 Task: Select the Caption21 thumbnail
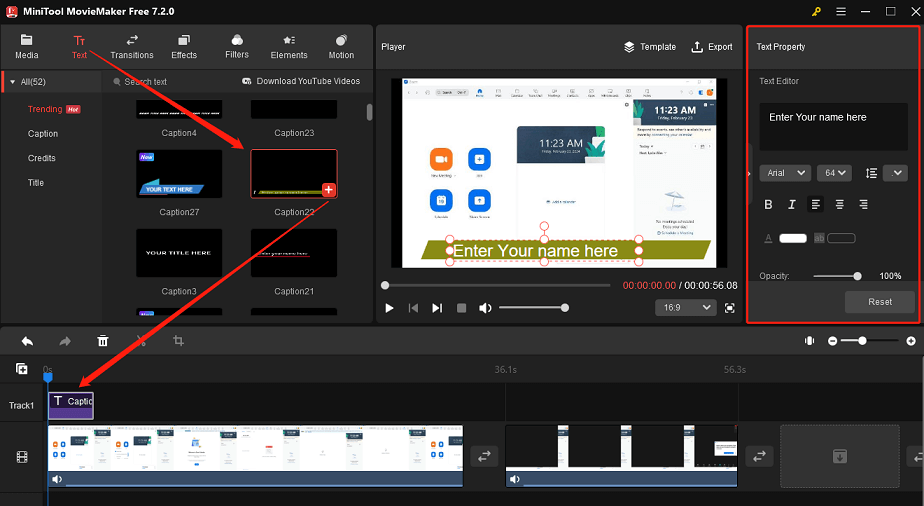tap(294, 253)
